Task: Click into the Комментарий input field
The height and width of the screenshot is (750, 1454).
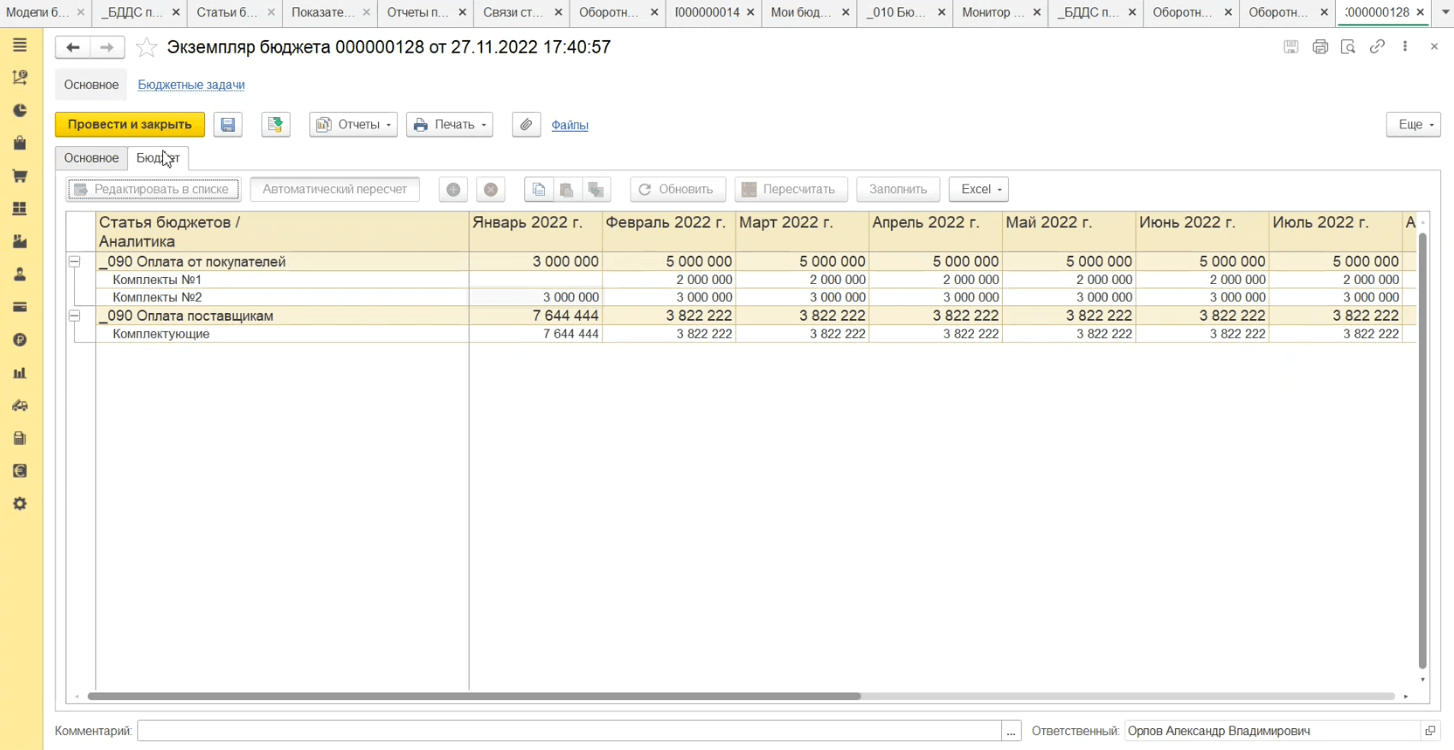Action: 569,731
